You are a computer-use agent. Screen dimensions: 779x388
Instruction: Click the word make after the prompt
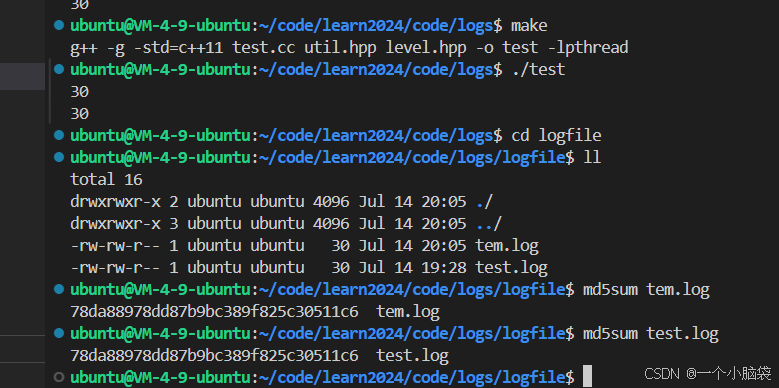click(x=529, y=25)
